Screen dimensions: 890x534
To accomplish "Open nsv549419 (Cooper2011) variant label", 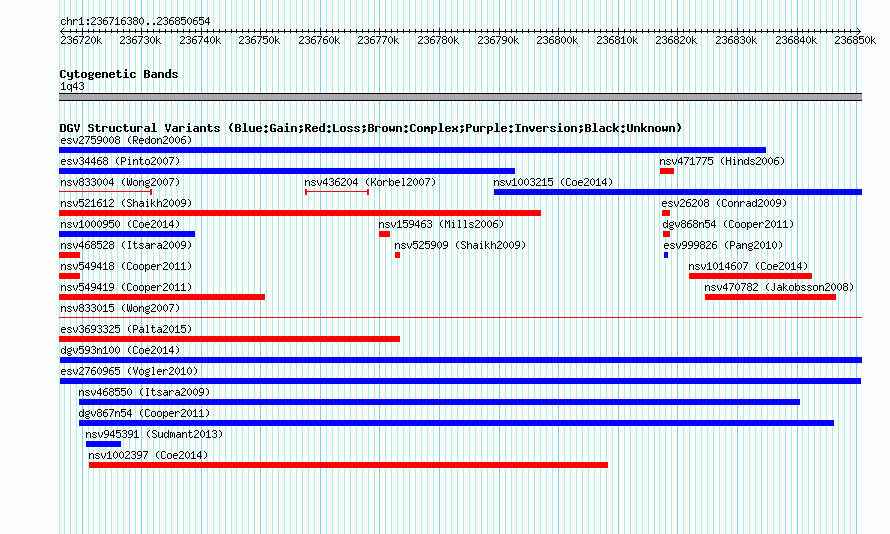I will pos(126,287).
